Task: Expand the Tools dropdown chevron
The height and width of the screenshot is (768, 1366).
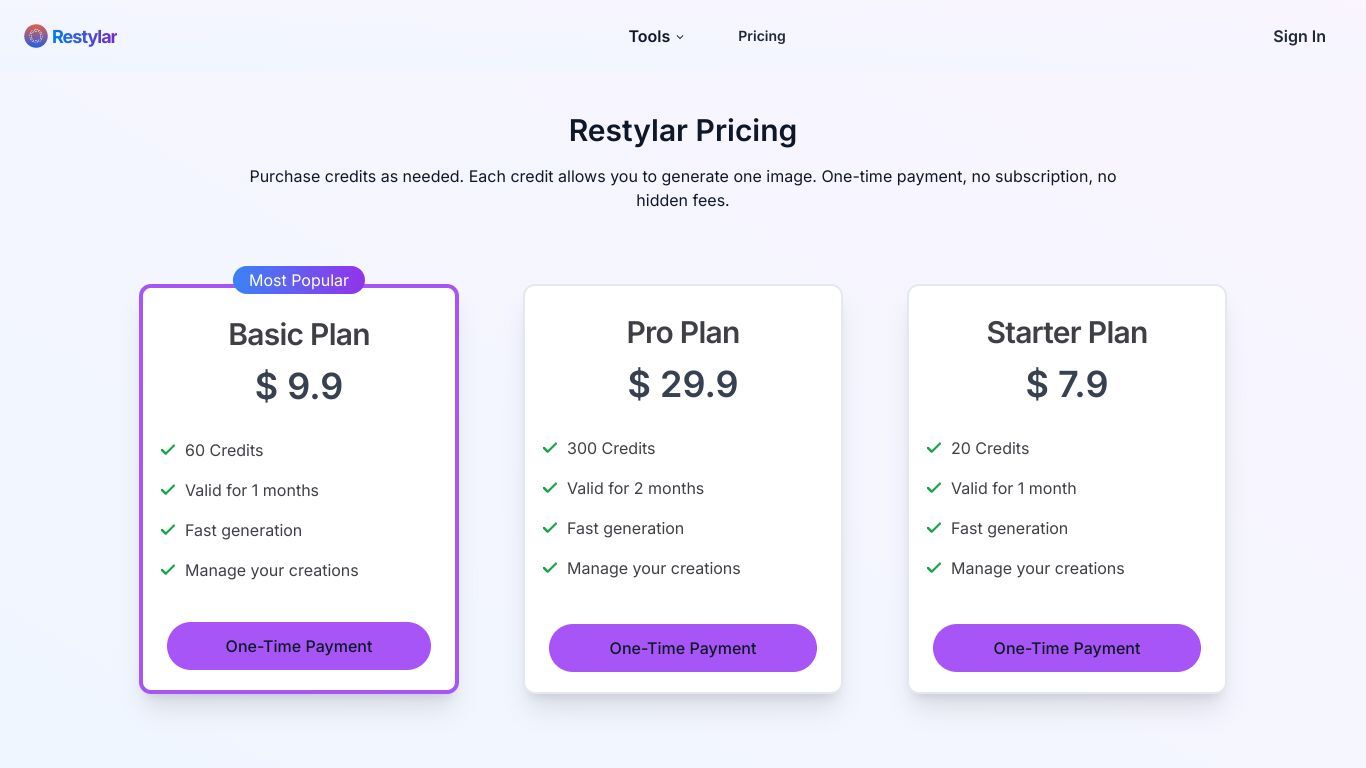Action: 680,37
